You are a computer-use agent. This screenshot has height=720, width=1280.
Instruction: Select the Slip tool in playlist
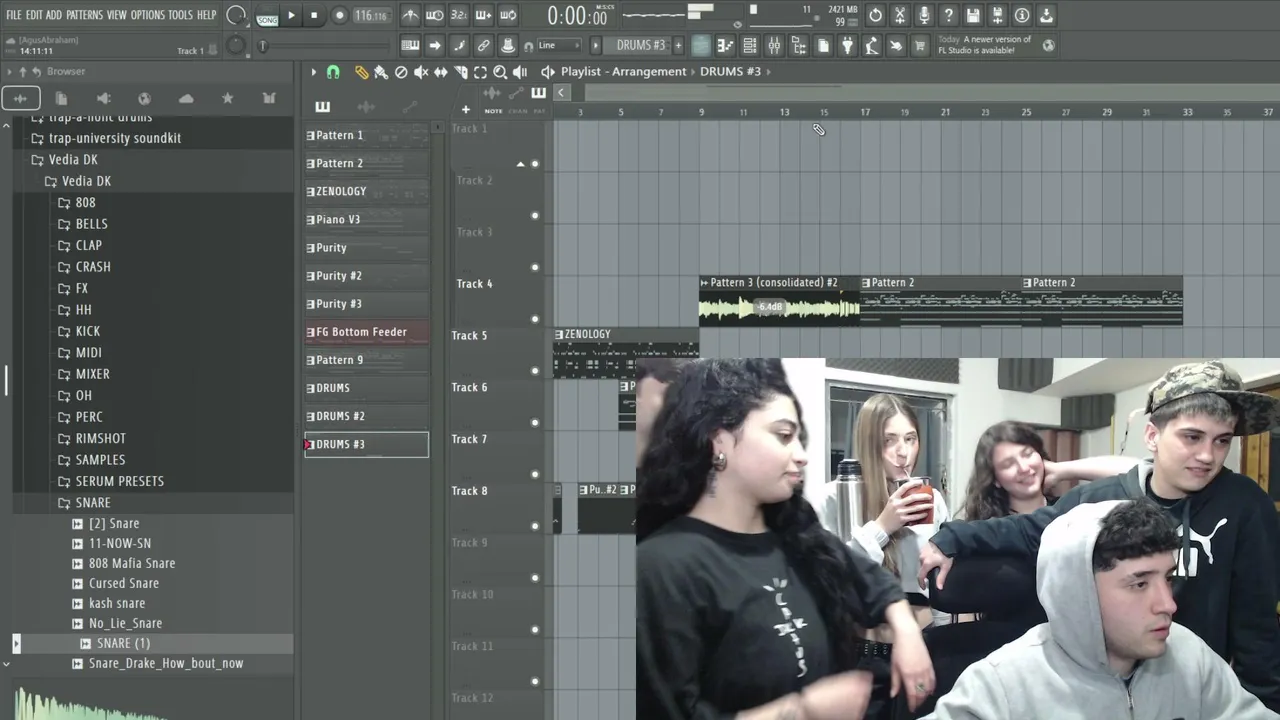pyautogui.click(x=441, y=72)
